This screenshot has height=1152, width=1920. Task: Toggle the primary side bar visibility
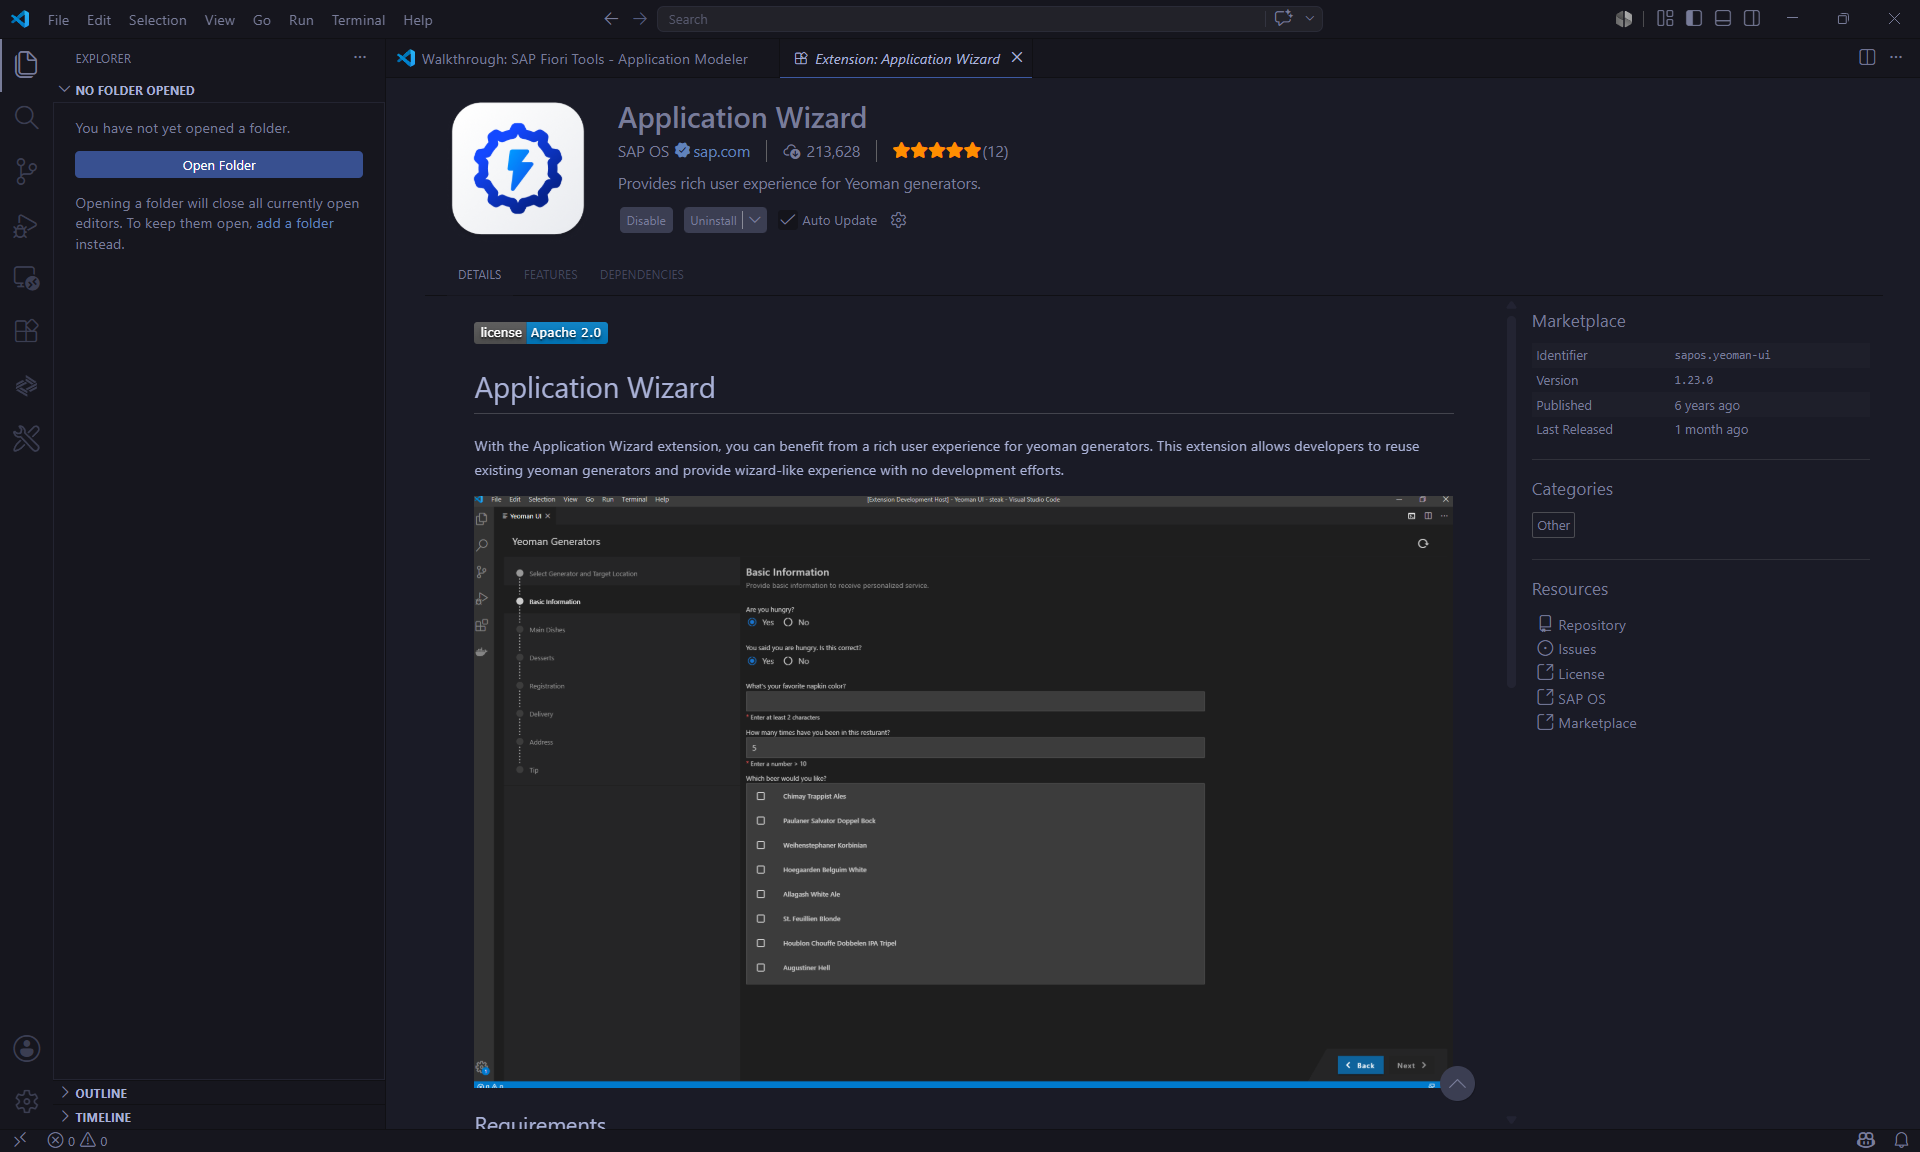pyautogui.click(x=1693, y=18)
